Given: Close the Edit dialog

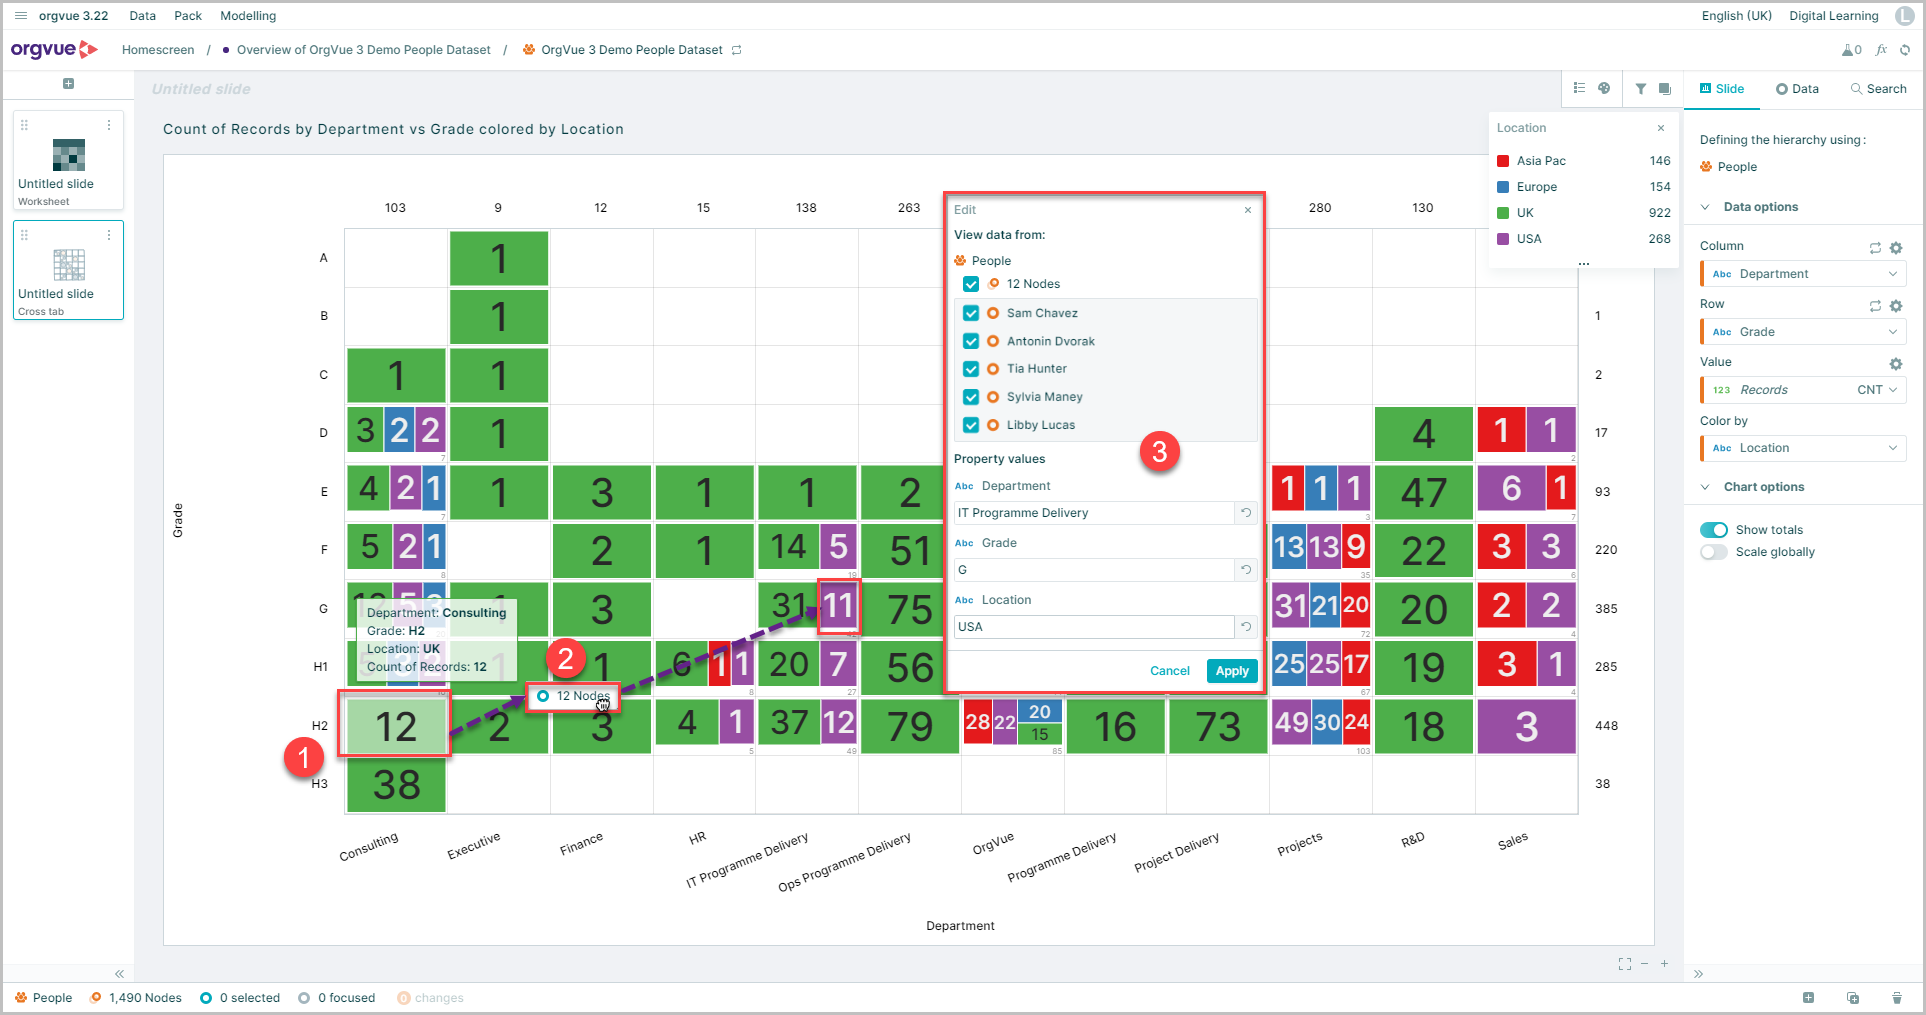Looking at the screenshot, I should pyautogui.click(x=1248, y=210).
